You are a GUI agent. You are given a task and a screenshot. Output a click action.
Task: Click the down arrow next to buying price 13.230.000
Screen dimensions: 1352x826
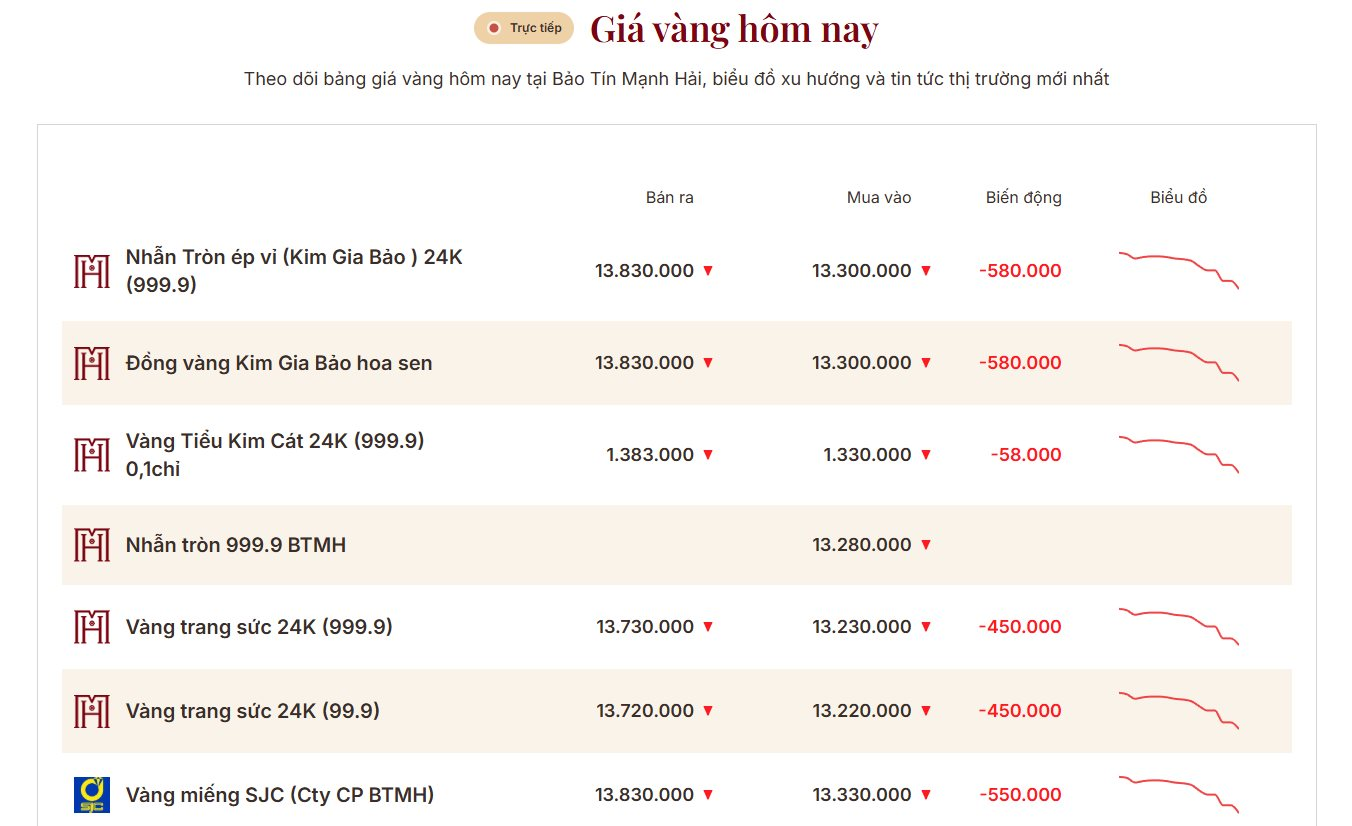[926, 627]
